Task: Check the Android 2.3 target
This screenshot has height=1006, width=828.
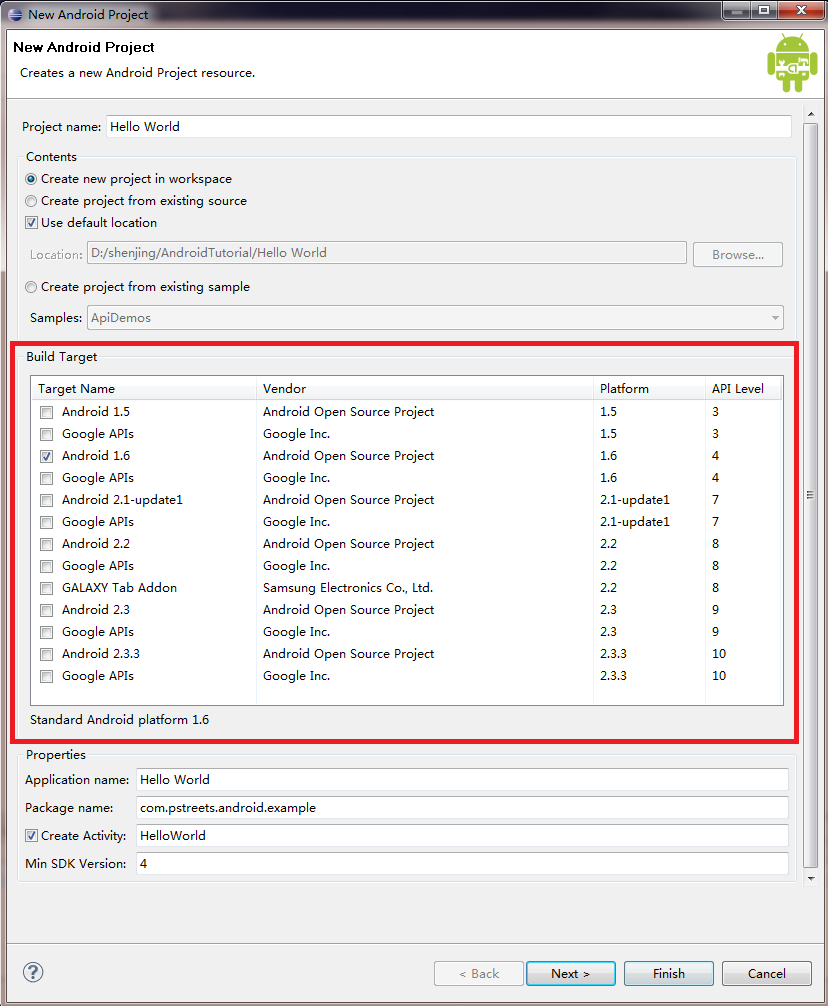Action: click(x=46, y=610)
